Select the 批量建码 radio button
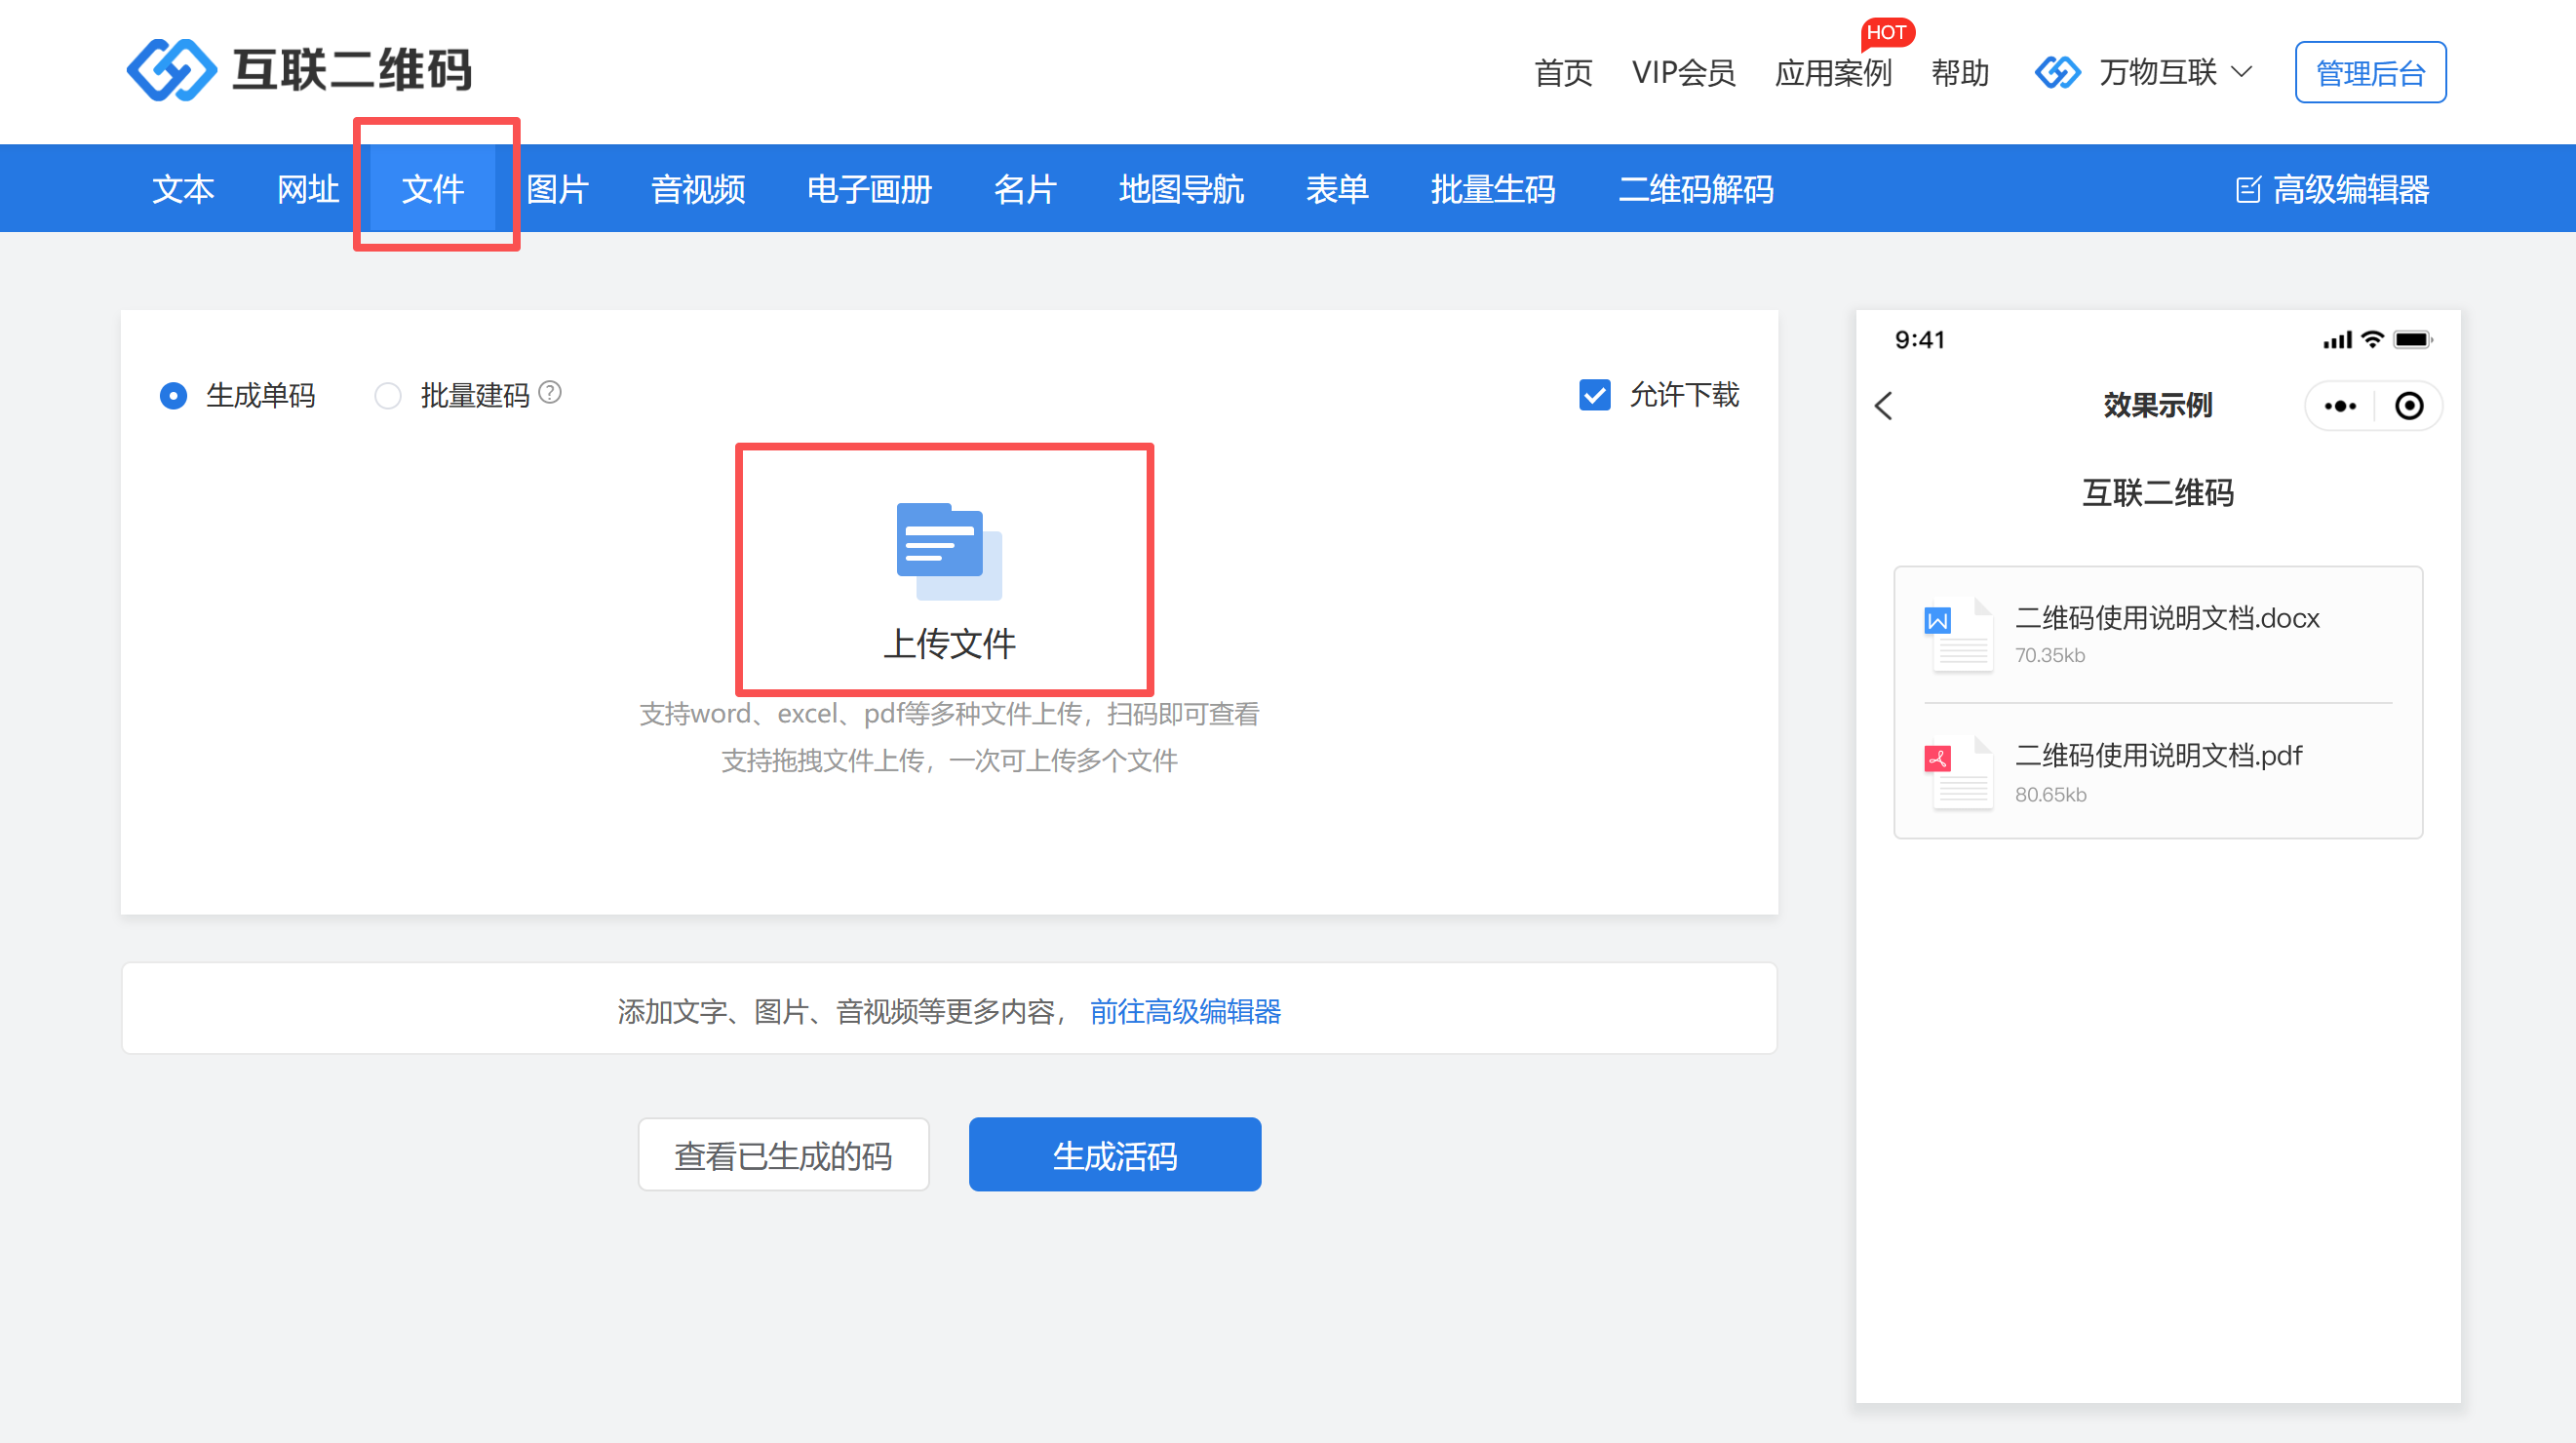 point(388,396)
